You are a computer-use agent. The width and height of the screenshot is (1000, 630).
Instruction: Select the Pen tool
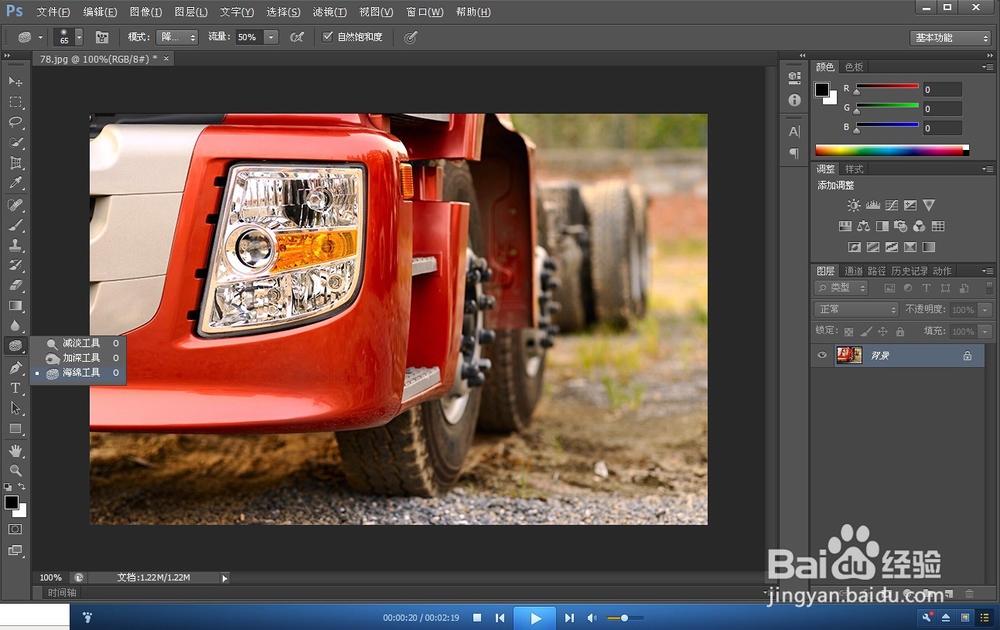coord(15,368)
